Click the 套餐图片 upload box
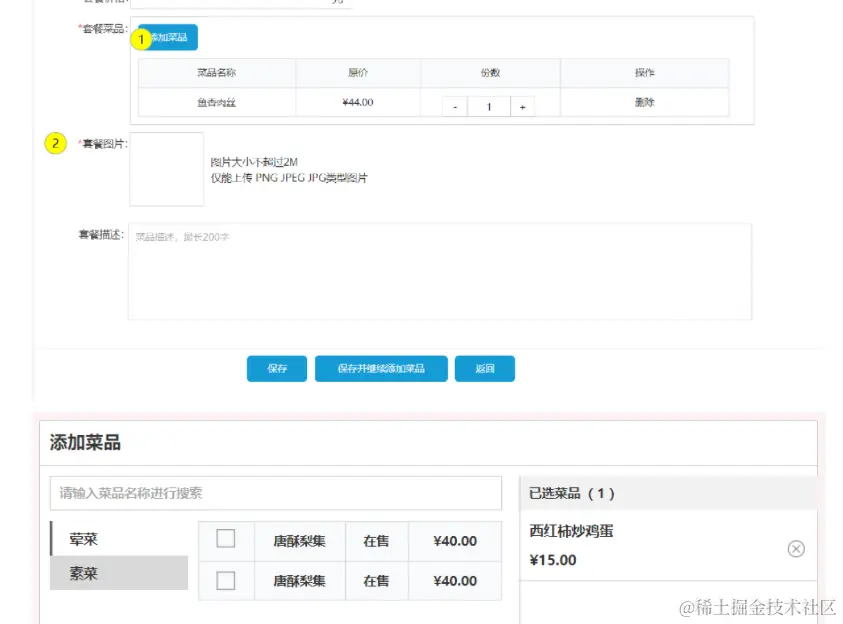Image resolution: width=843 pixels, height=624 pixels. [167, 169]
